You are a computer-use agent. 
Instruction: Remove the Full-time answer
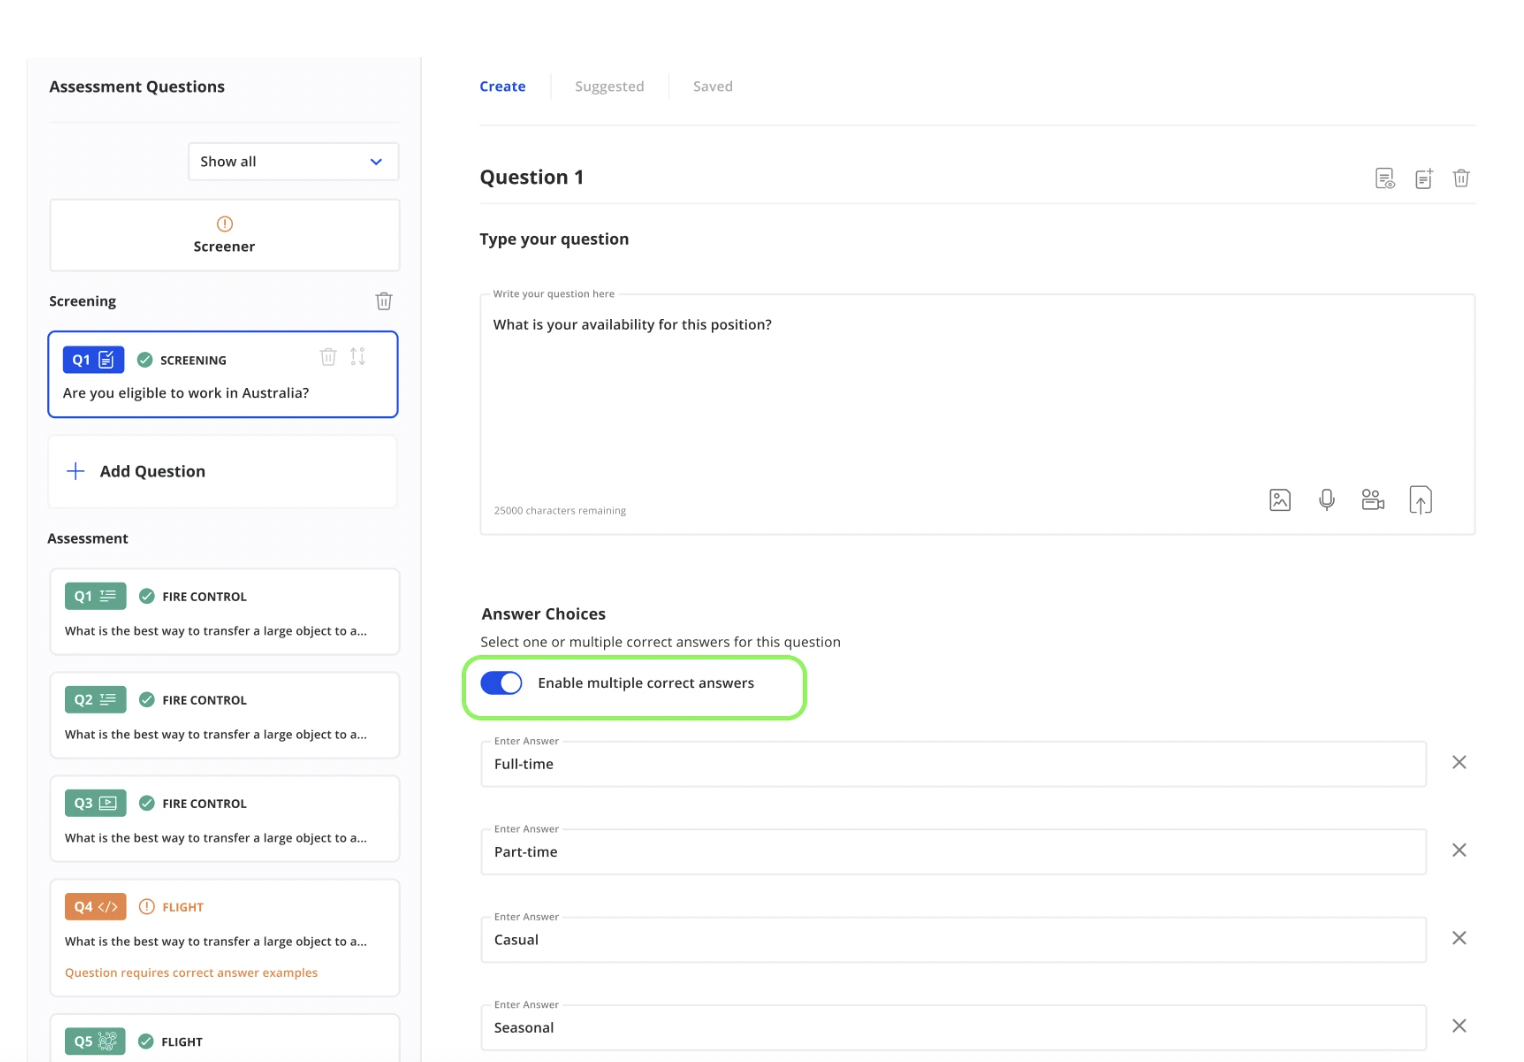click(x=1459, y=762)
